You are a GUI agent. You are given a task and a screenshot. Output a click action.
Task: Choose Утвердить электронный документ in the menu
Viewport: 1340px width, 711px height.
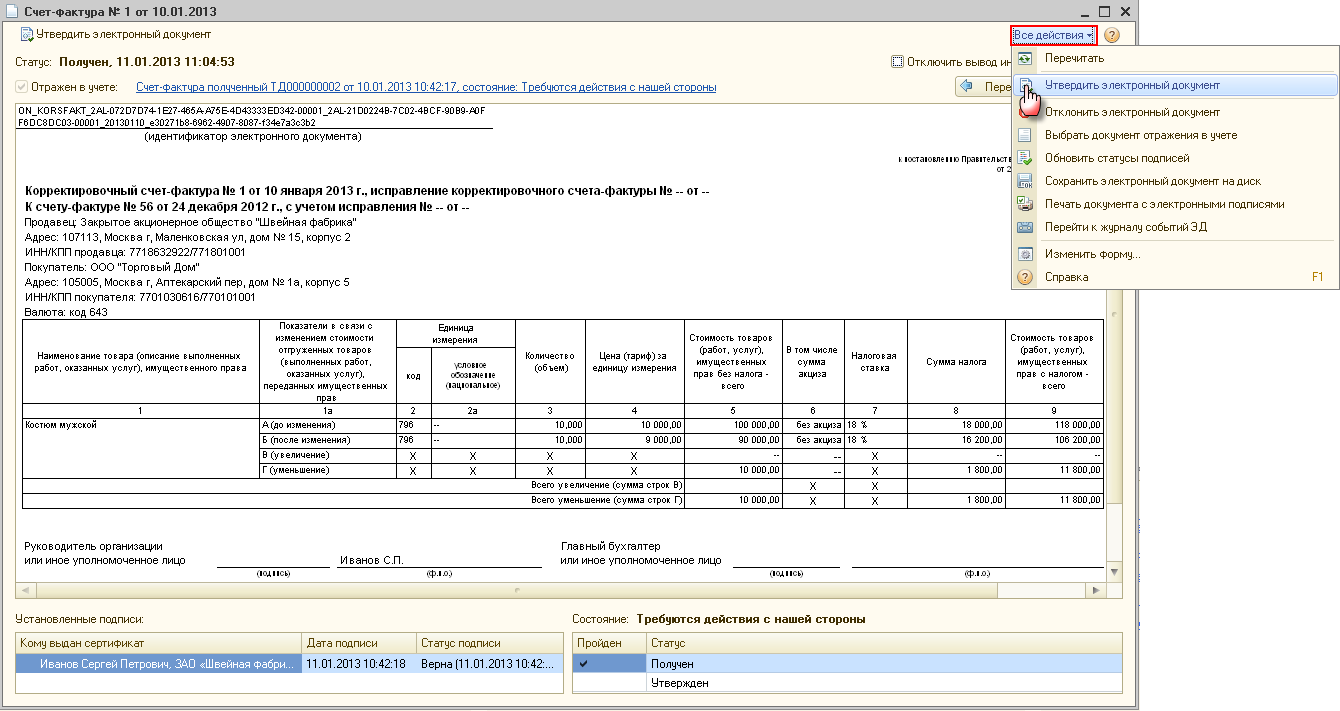tap(1175, 86)
